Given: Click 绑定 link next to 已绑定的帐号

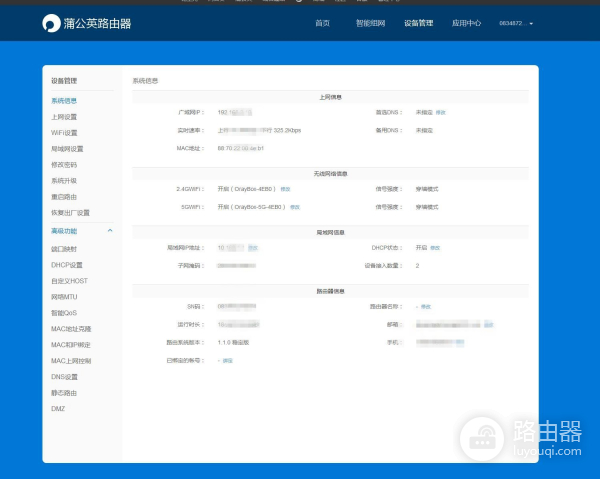Looking at the screenshot, I should (x=227, y=360).
